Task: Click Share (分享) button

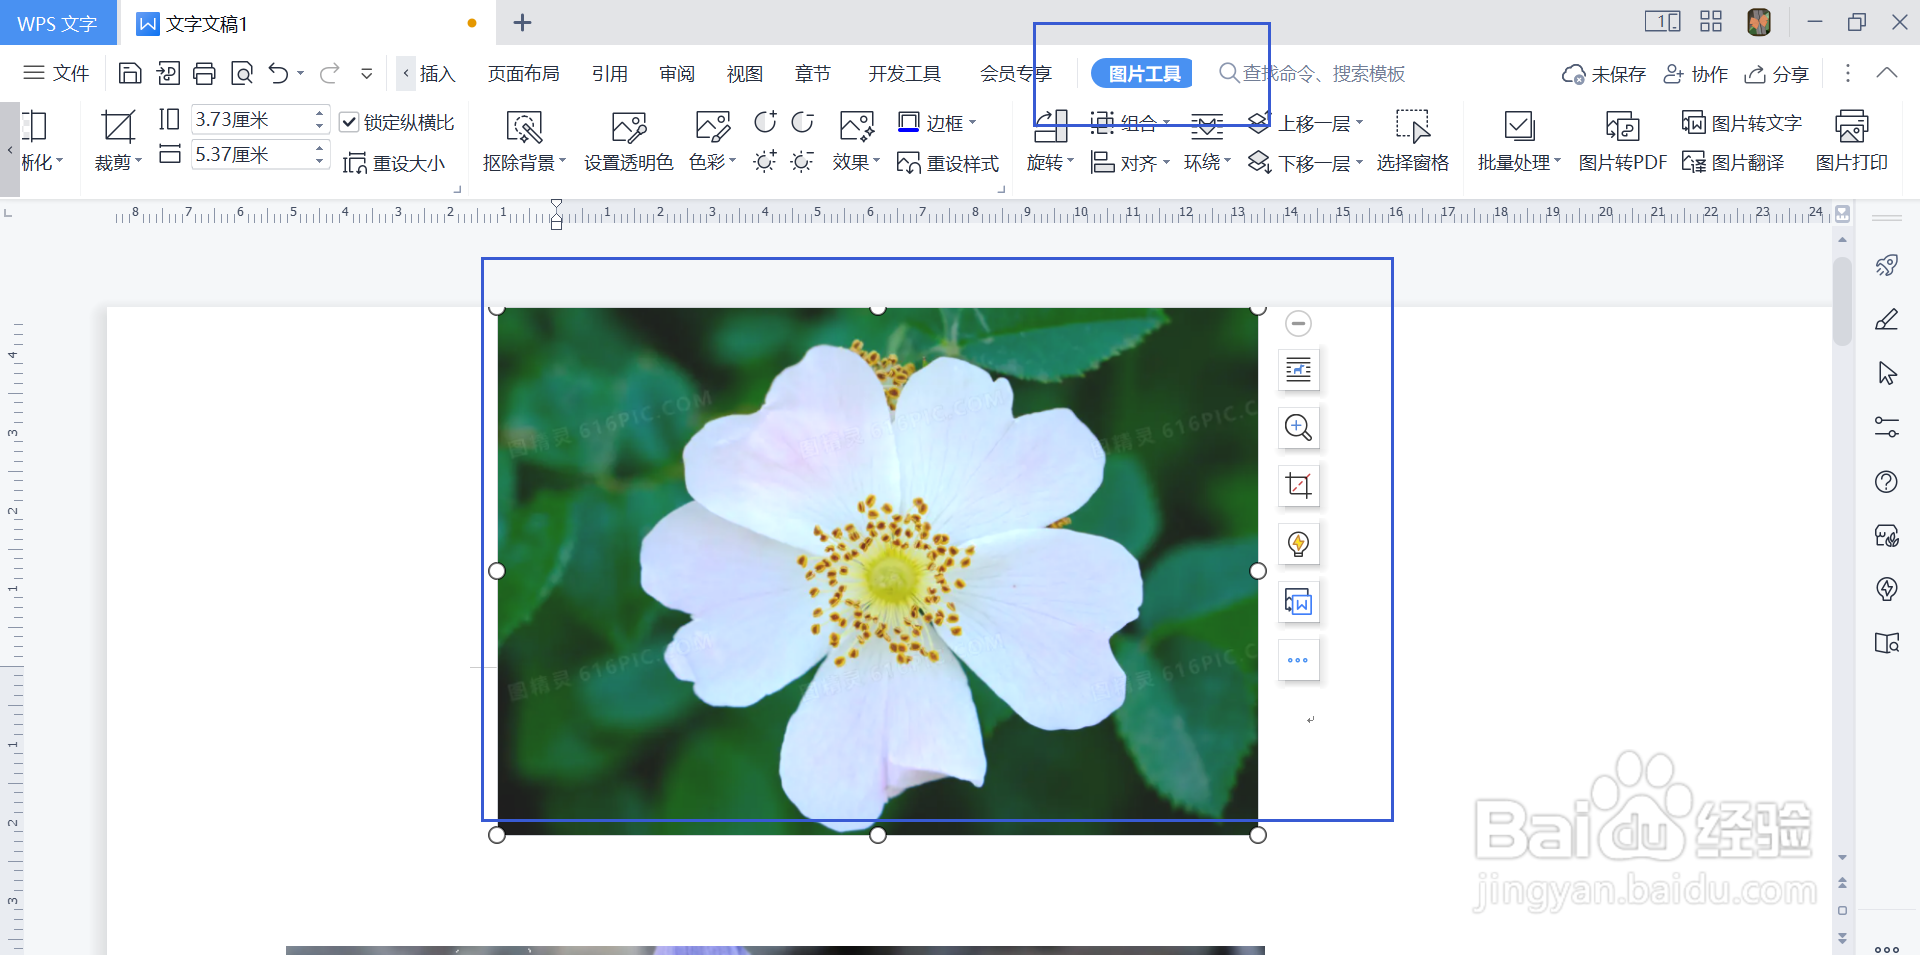Action: [x=1776, y=74]
